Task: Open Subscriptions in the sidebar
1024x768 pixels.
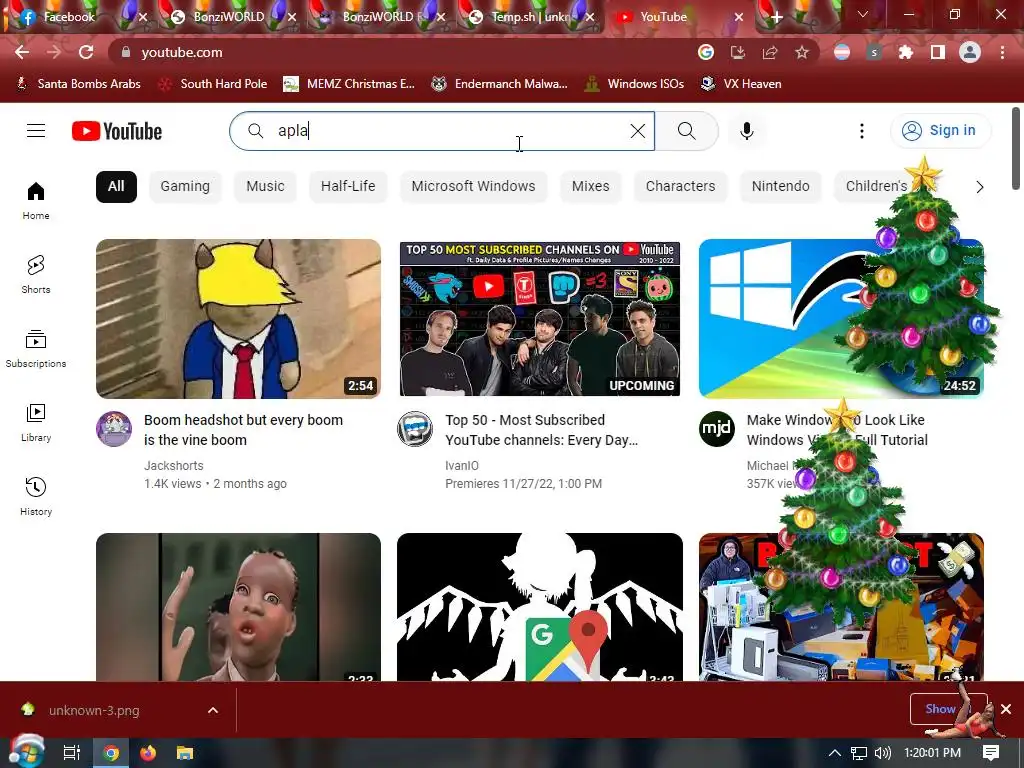Action: 36,349
